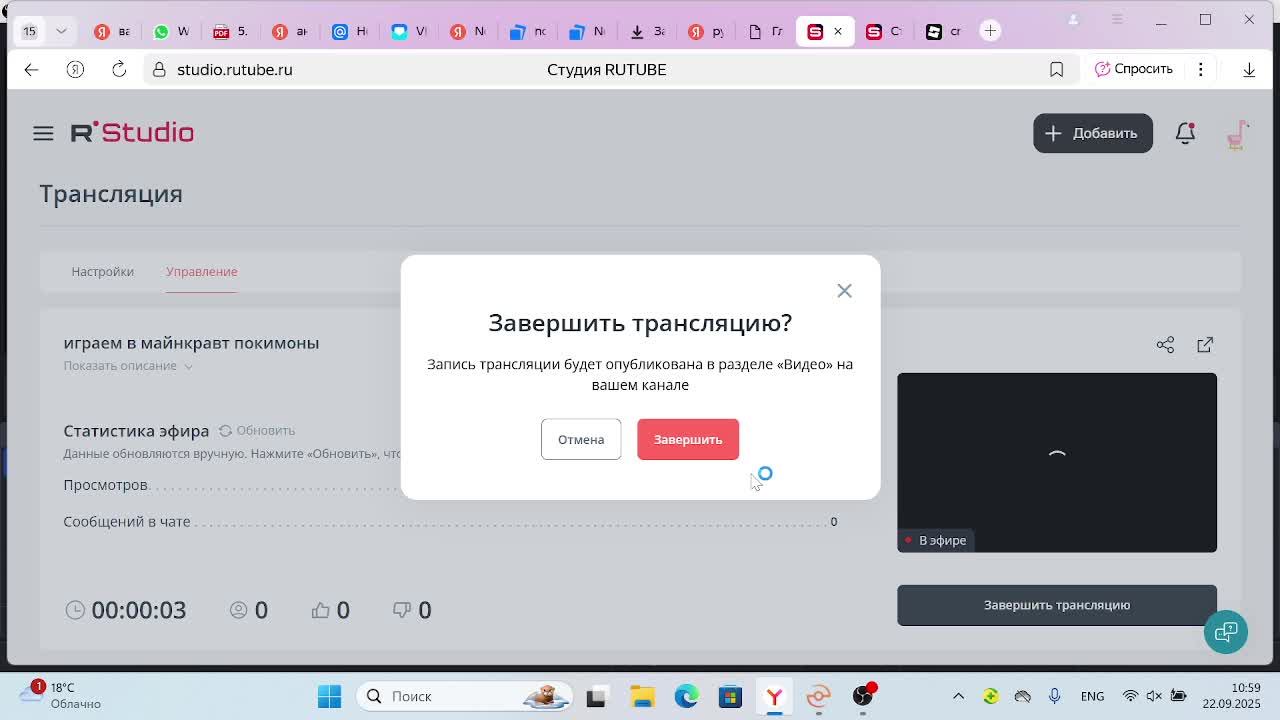Open a new browser tab
Image resolution: width=1280 pixels, height=720 pixels.
tap(990, 31)
